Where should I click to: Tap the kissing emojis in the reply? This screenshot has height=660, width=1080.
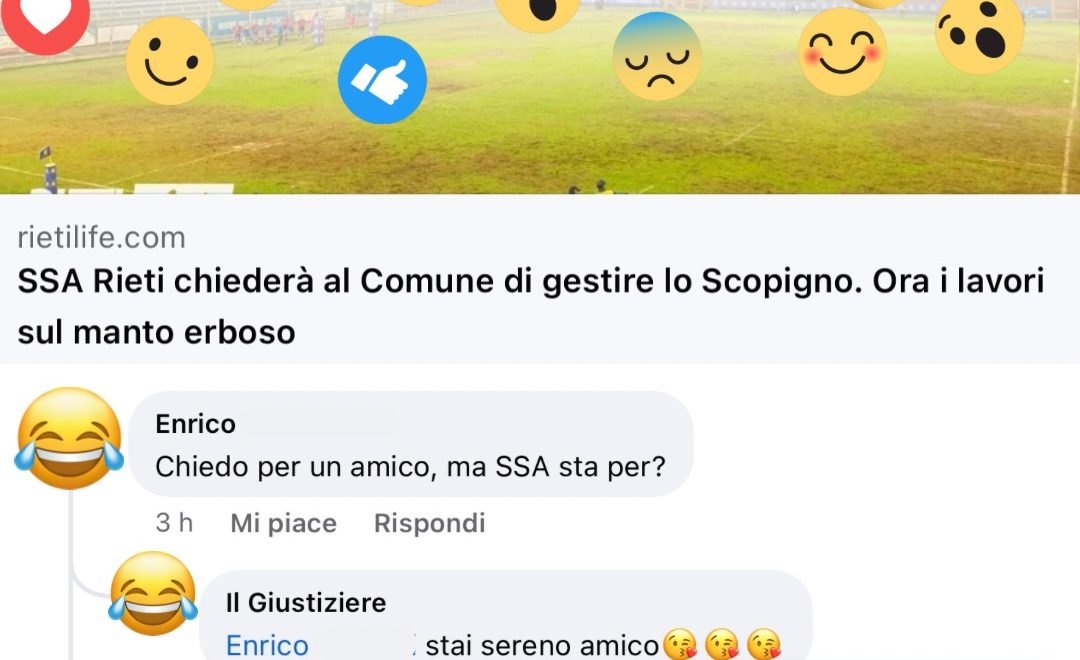tap(722, 645)
